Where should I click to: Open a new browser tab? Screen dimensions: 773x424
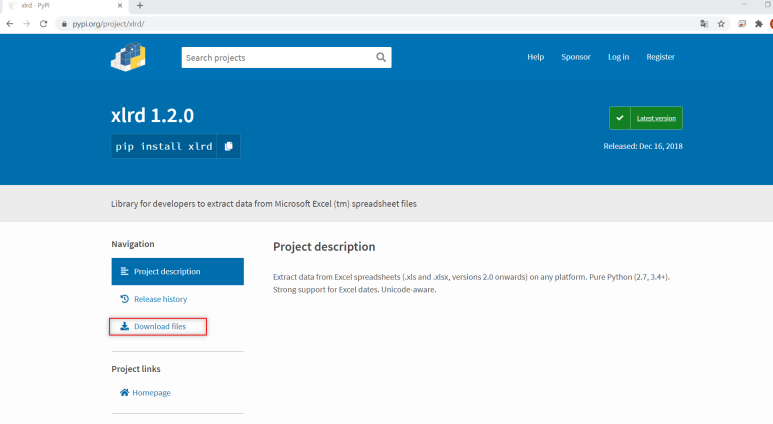140,5
